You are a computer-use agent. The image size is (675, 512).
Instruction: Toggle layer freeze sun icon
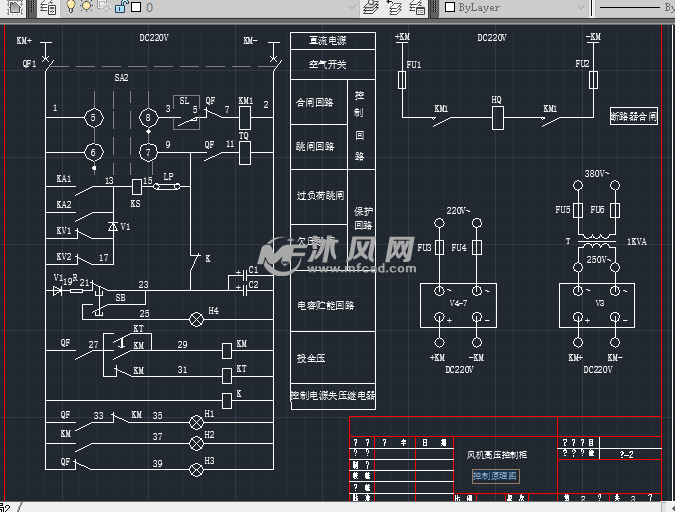coord(87,7)
